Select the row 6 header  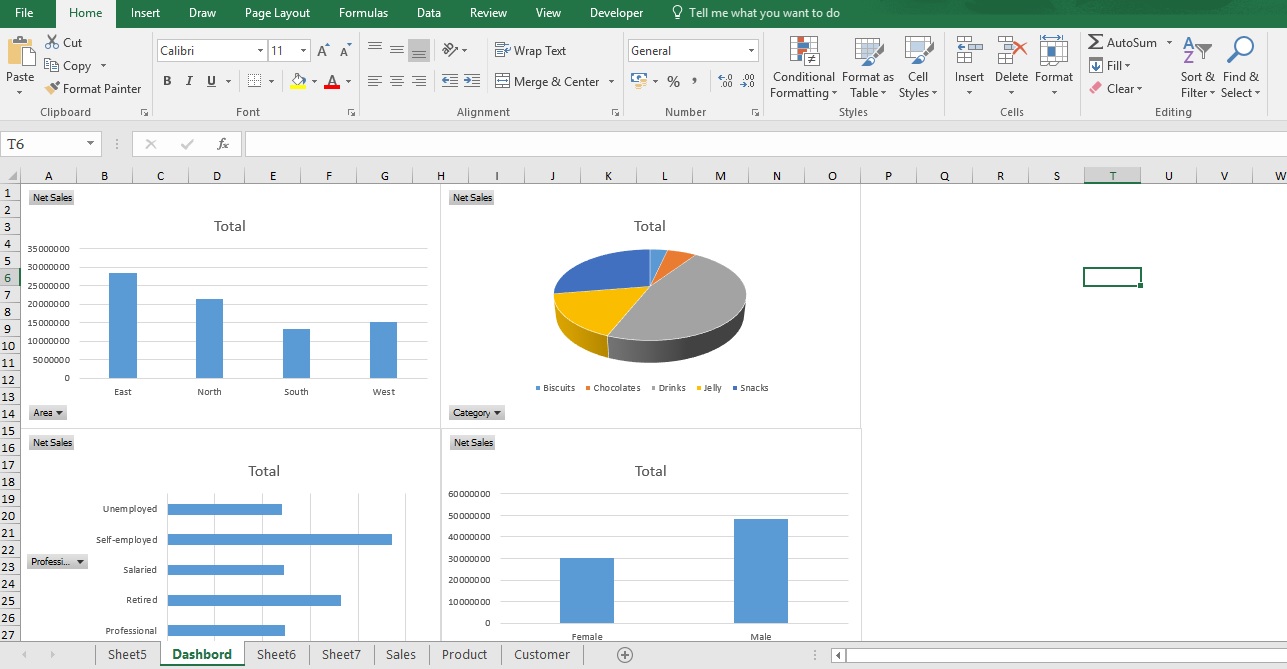(x=9, y=278)
